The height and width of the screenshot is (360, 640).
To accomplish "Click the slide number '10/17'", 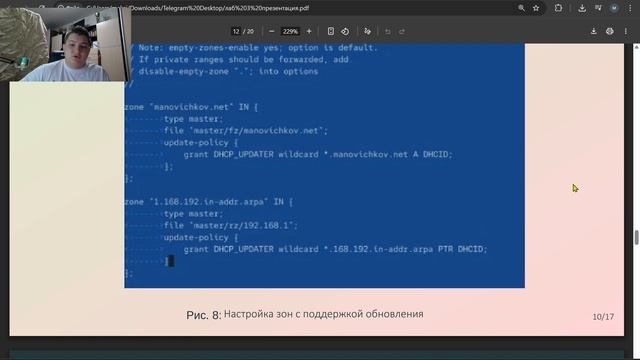I will coord(603,317).
